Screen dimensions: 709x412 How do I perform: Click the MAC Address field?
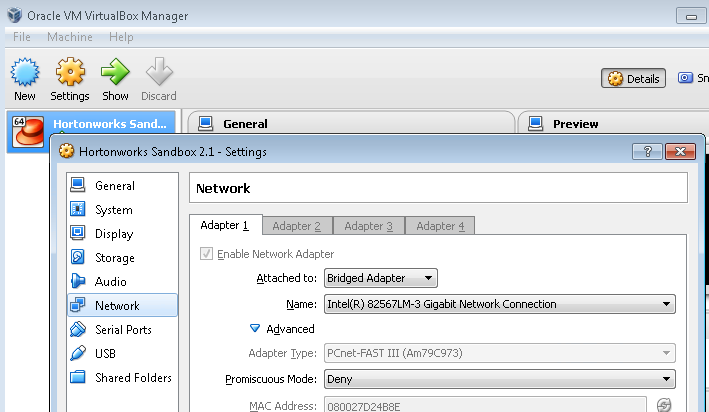coord(485,405)
